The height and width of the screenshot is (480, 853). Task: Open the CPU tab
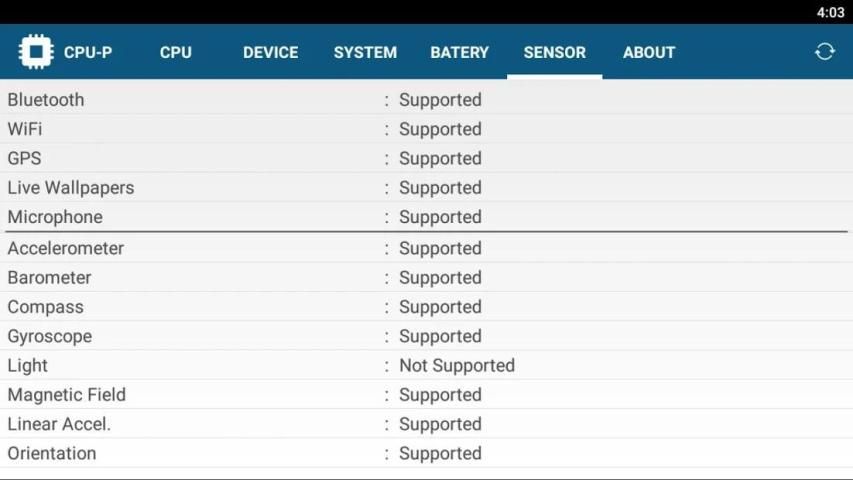(x=176, y=52)
